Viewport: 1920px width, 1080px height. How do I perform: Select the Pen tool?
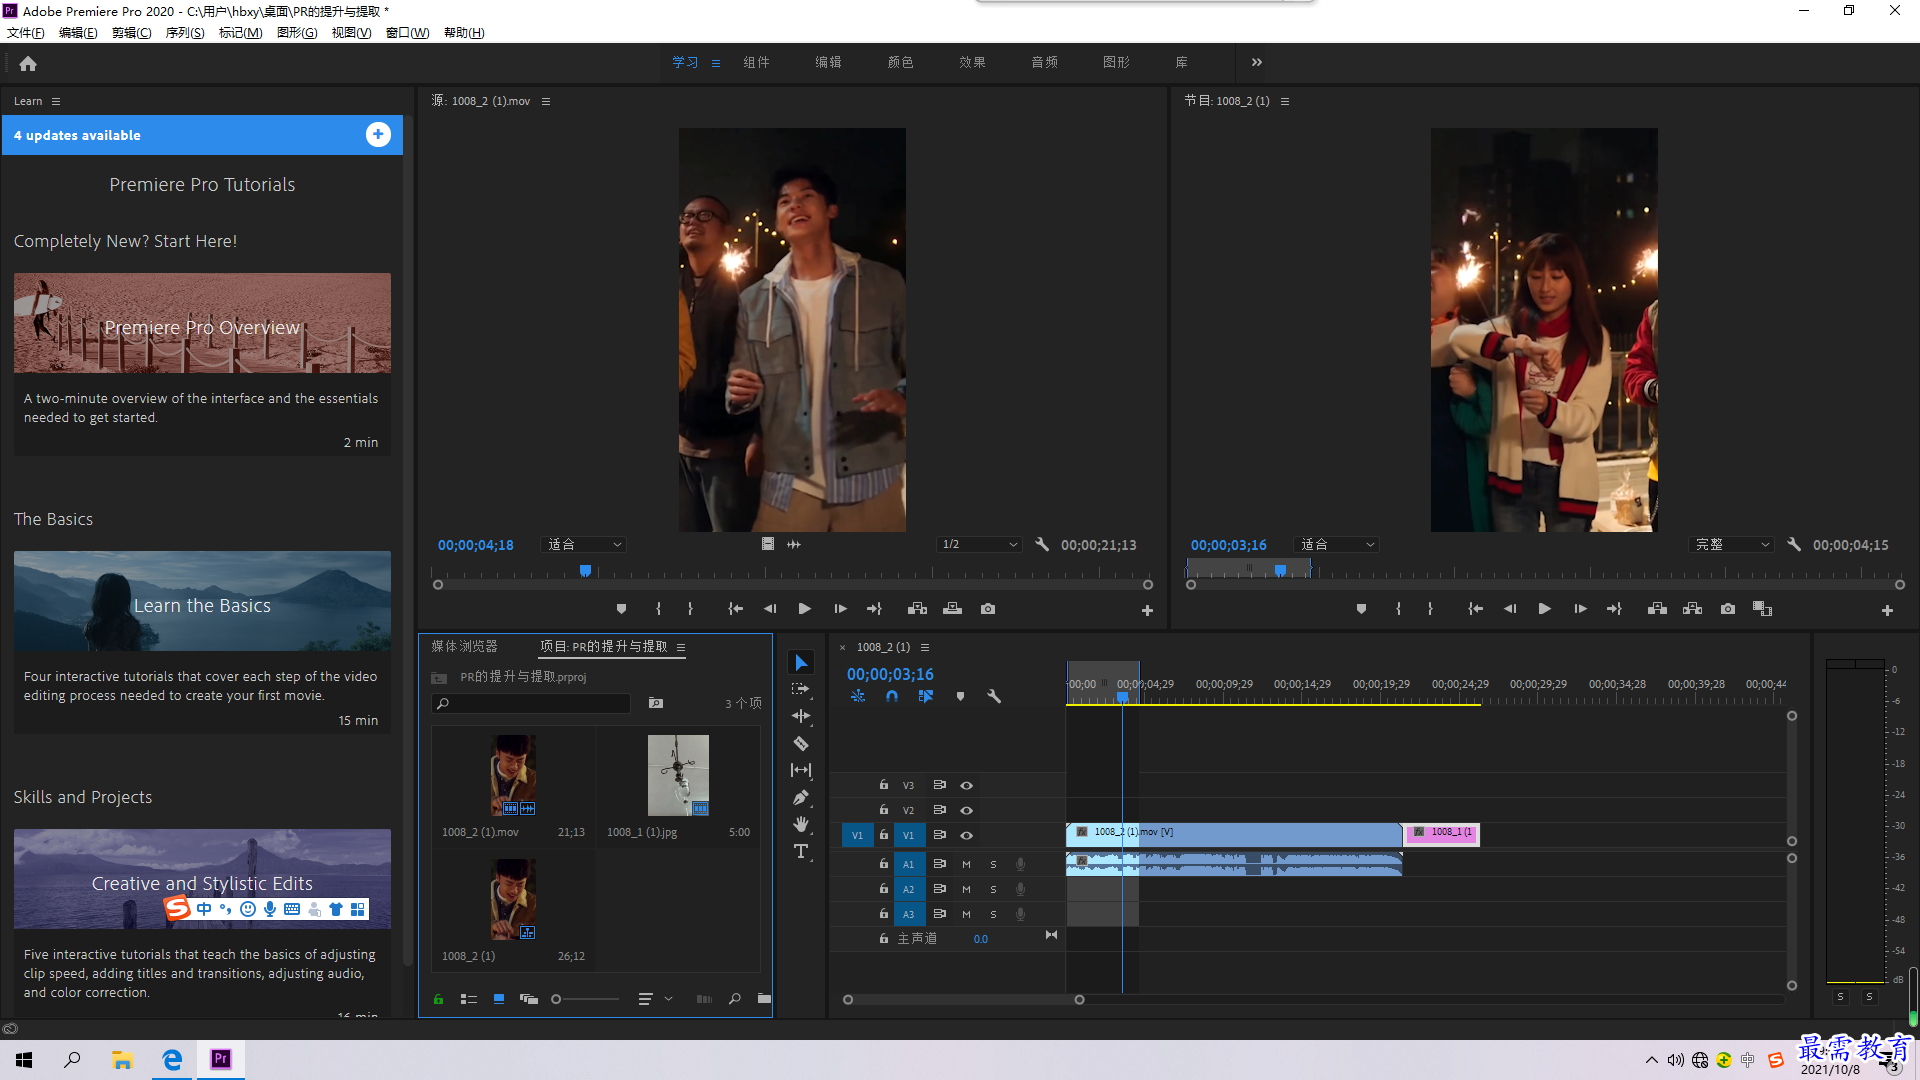(801, 797)
